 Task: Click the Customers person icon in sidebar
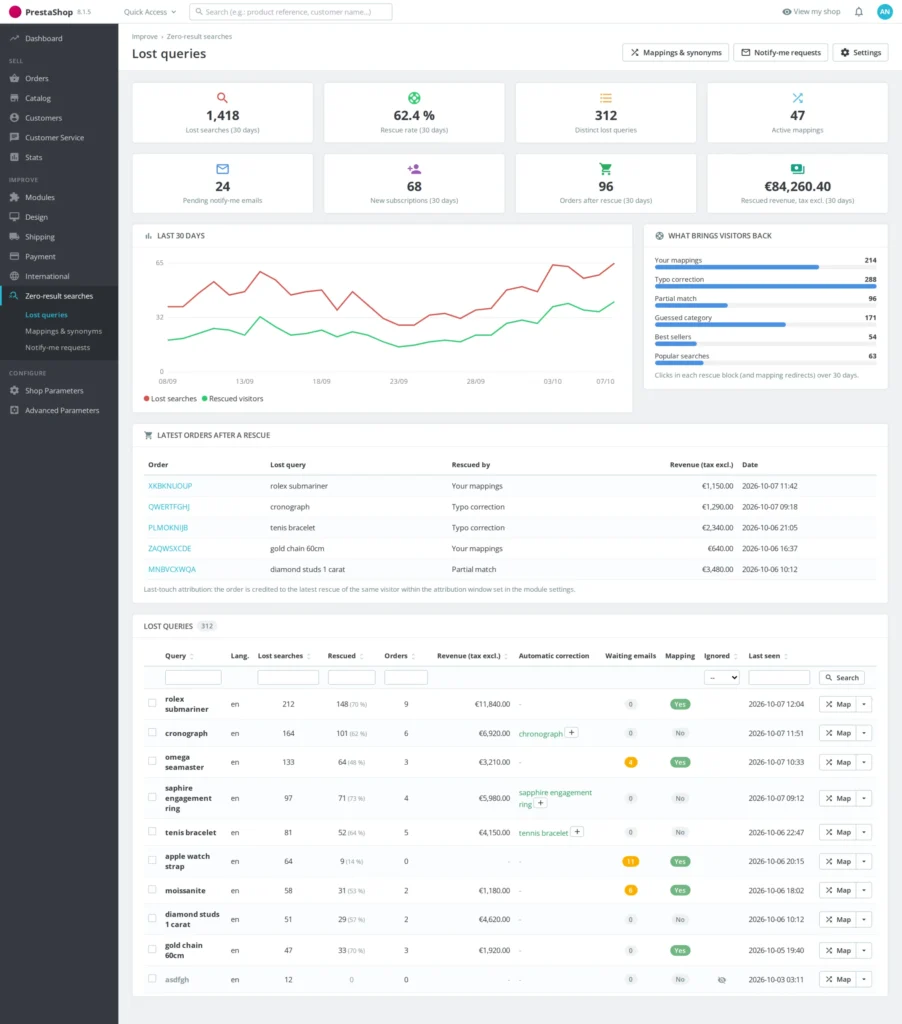click(14, 118)
